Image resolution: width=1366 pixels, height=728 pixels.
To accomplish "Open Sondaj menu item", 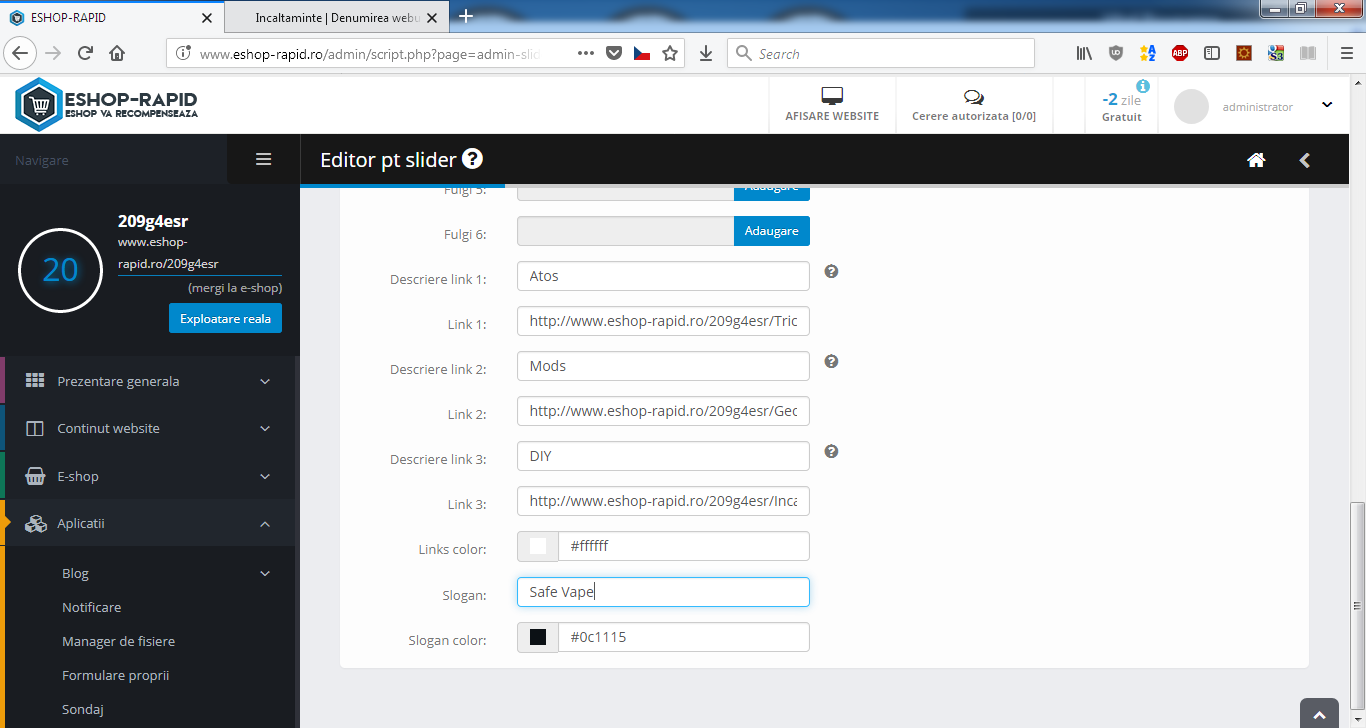I will [83, 709].
